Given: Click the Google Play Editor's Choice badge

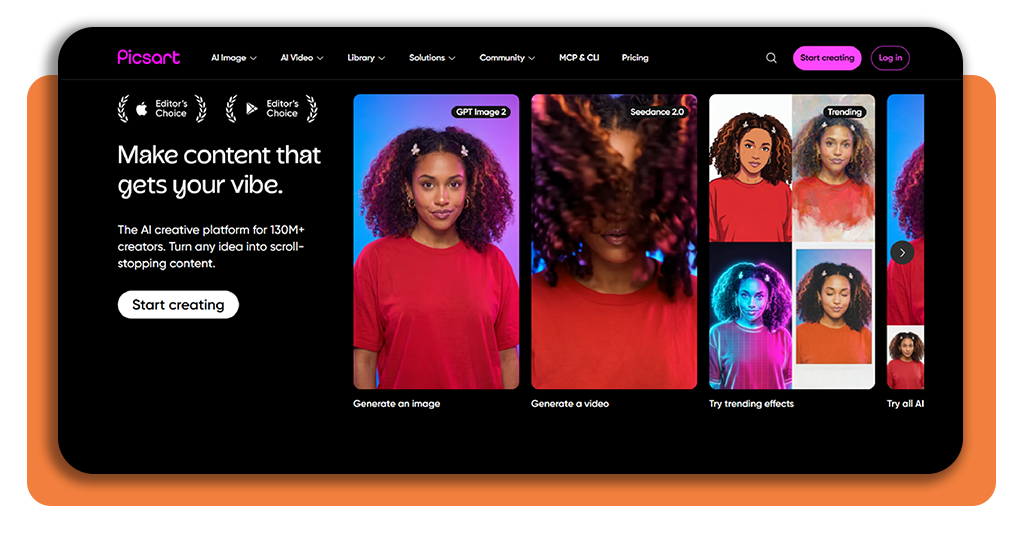Looking at the screenshot, I should point(272,108).
